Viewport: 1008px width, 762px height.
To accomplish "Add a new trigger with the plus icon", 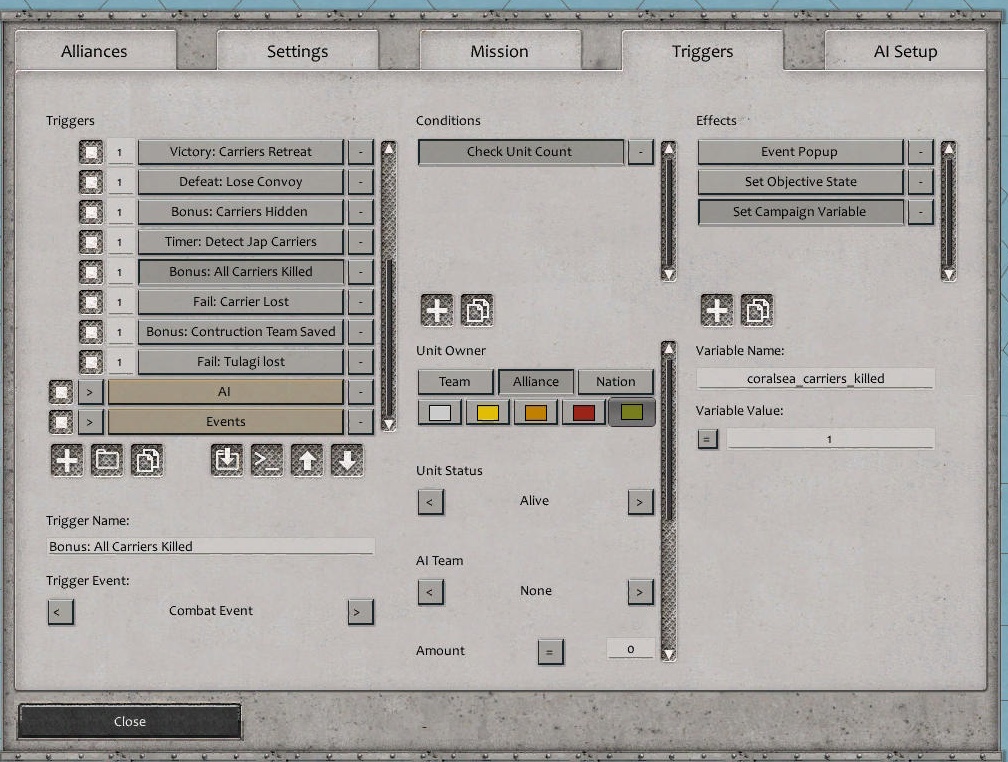I will pyautogui.click(x=68, y=460).
